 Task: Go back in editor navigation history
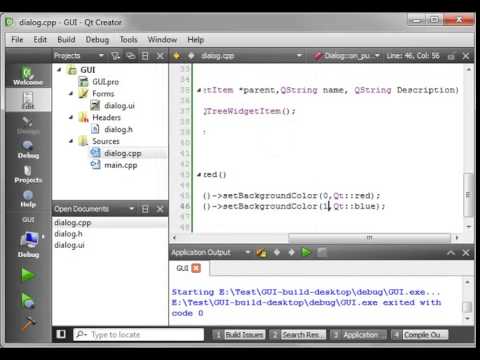(177, 56)
